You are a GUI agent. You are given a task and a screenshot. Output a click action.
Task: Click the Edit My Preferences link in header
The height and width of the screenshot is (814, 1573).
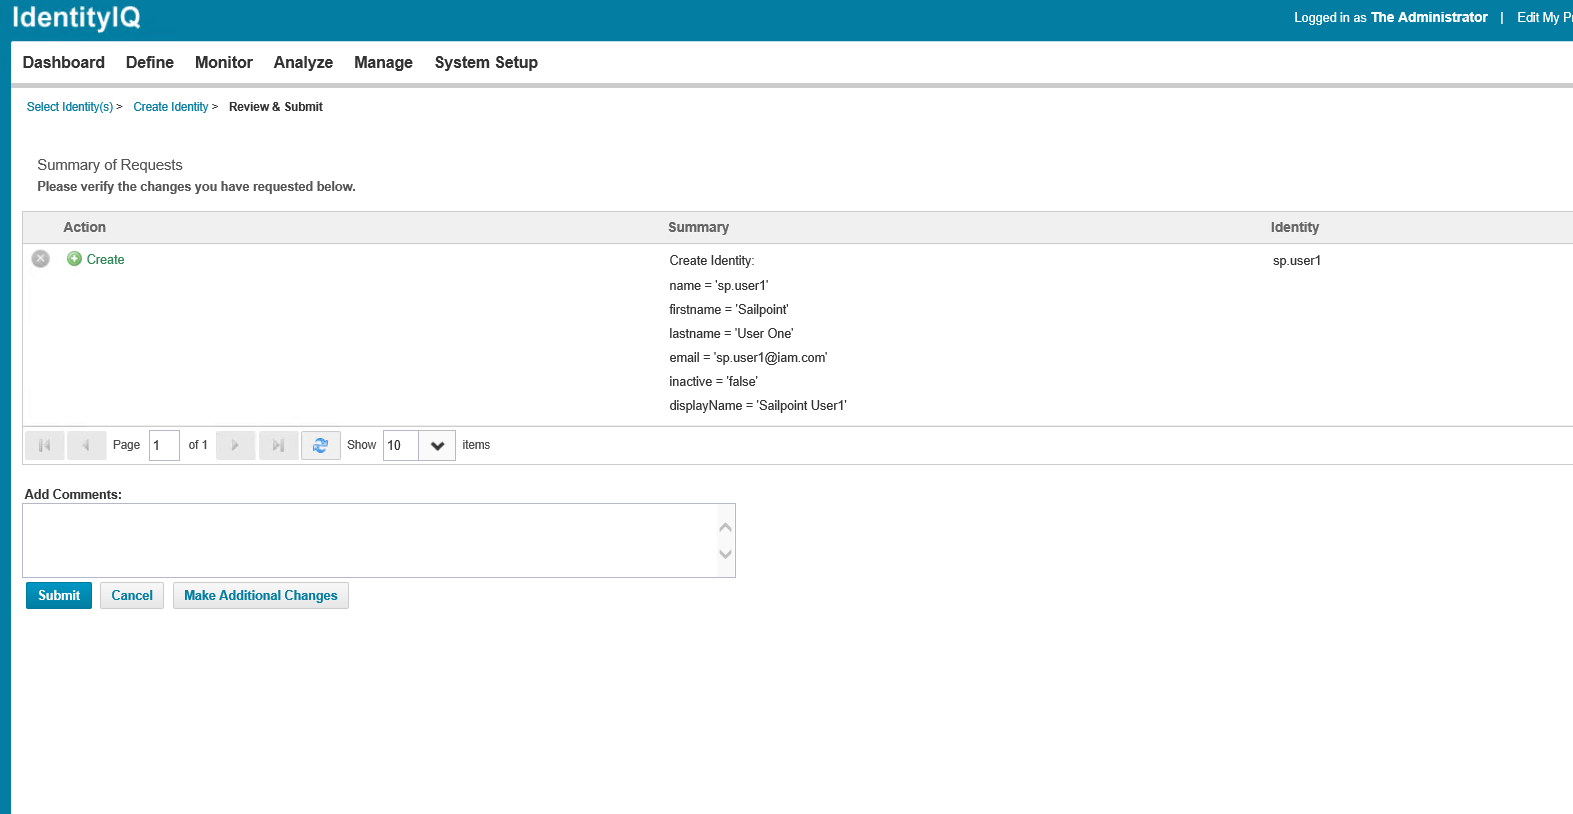point(1544,17)
